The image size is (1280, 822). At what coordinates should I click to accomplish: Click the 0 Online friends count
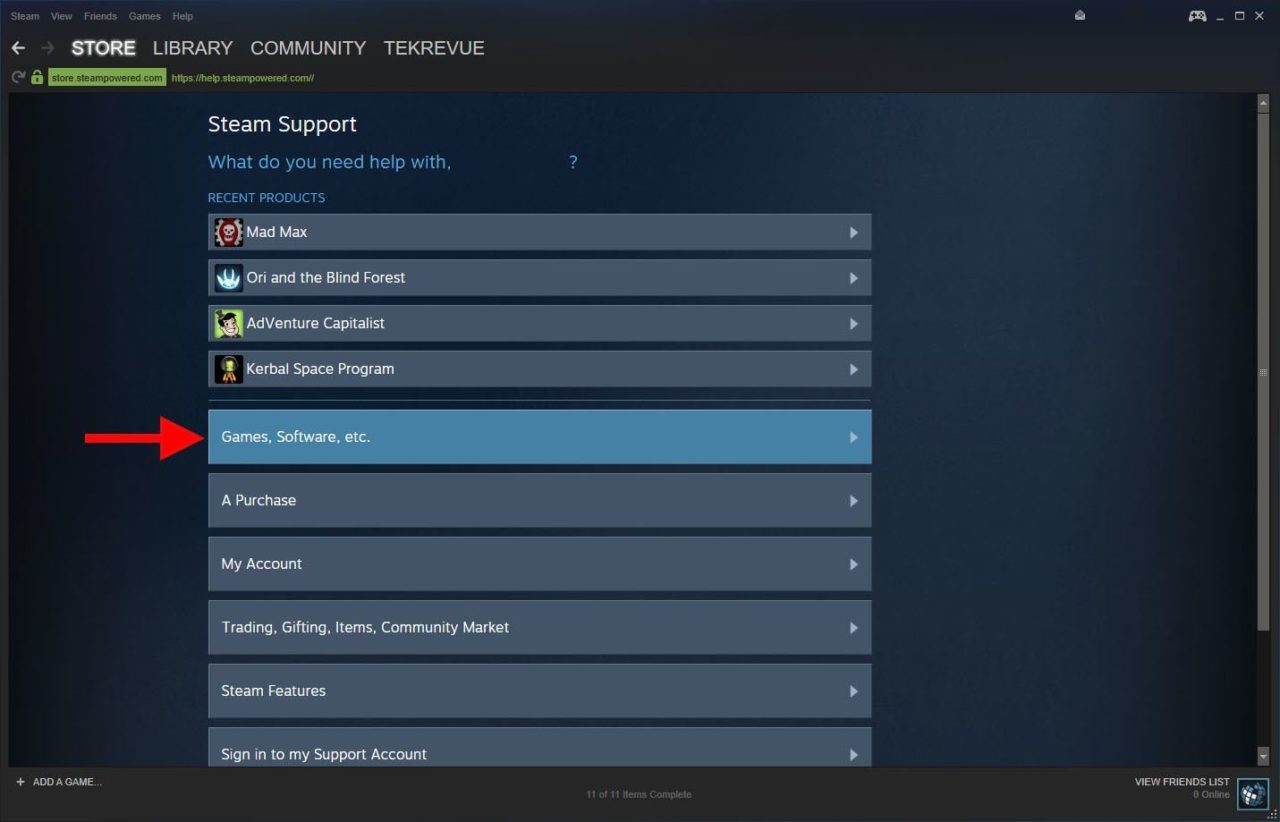[x=1211, y=795]
